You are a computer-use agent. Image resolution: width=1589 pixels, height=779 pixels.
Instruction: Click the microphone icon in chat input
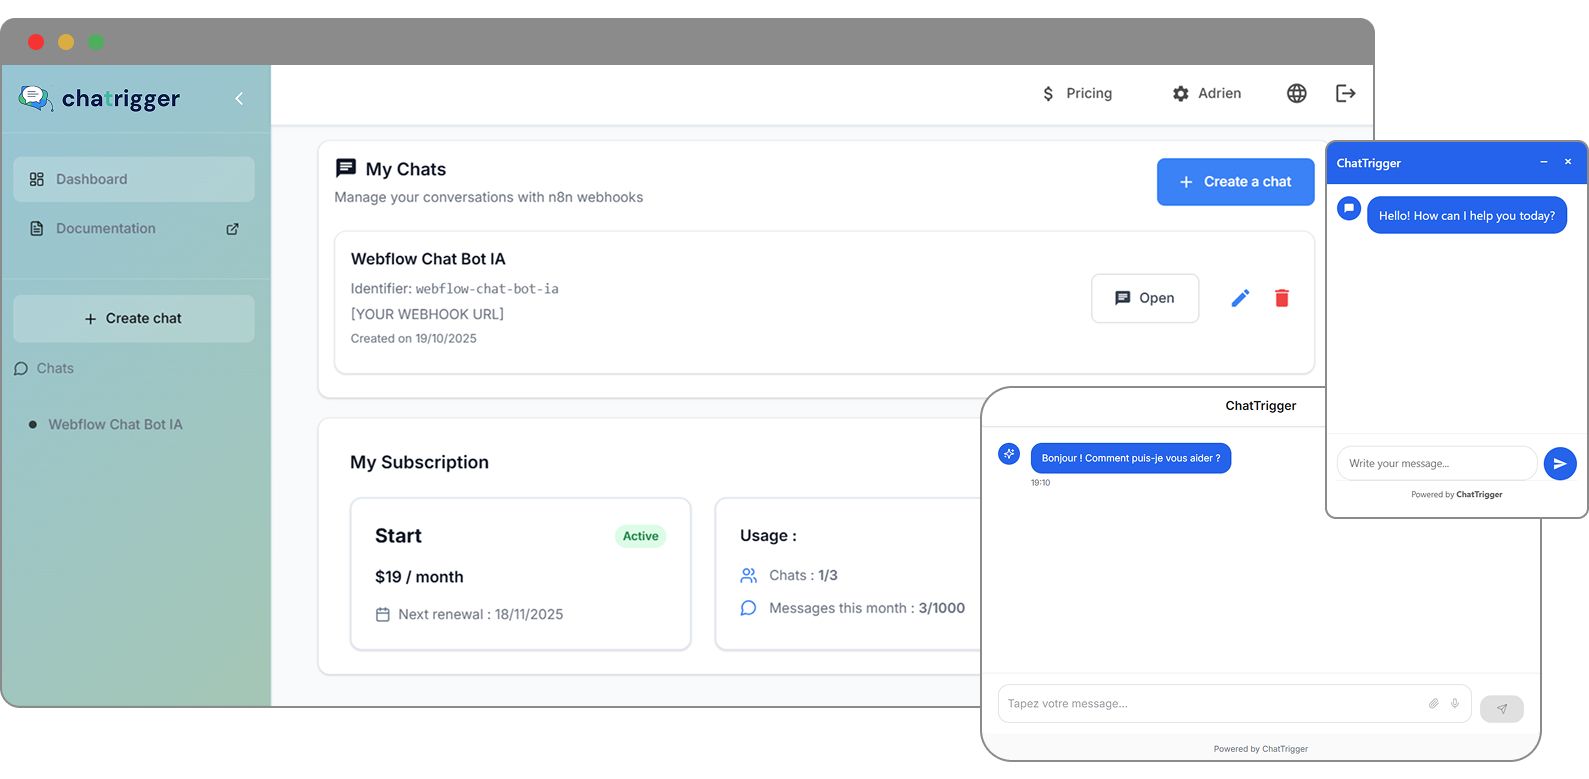click(1454, 704)
